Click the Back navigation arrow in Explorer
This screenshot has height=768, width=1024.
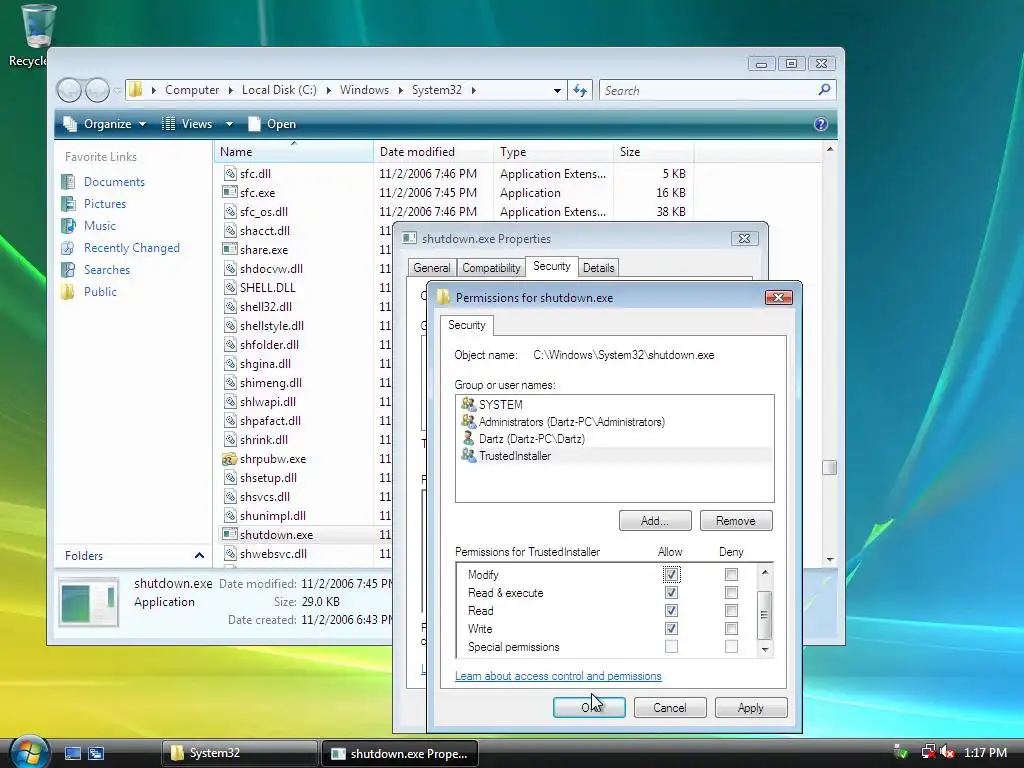point(70,90)
